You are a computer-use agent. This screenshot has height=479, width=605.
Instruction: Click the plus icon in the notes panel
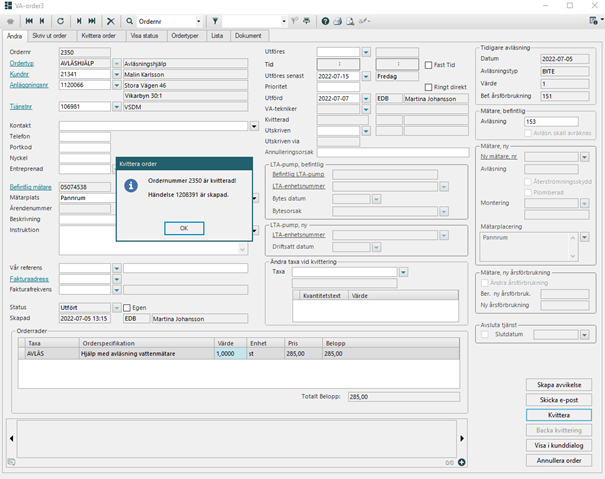coord(461,462)
